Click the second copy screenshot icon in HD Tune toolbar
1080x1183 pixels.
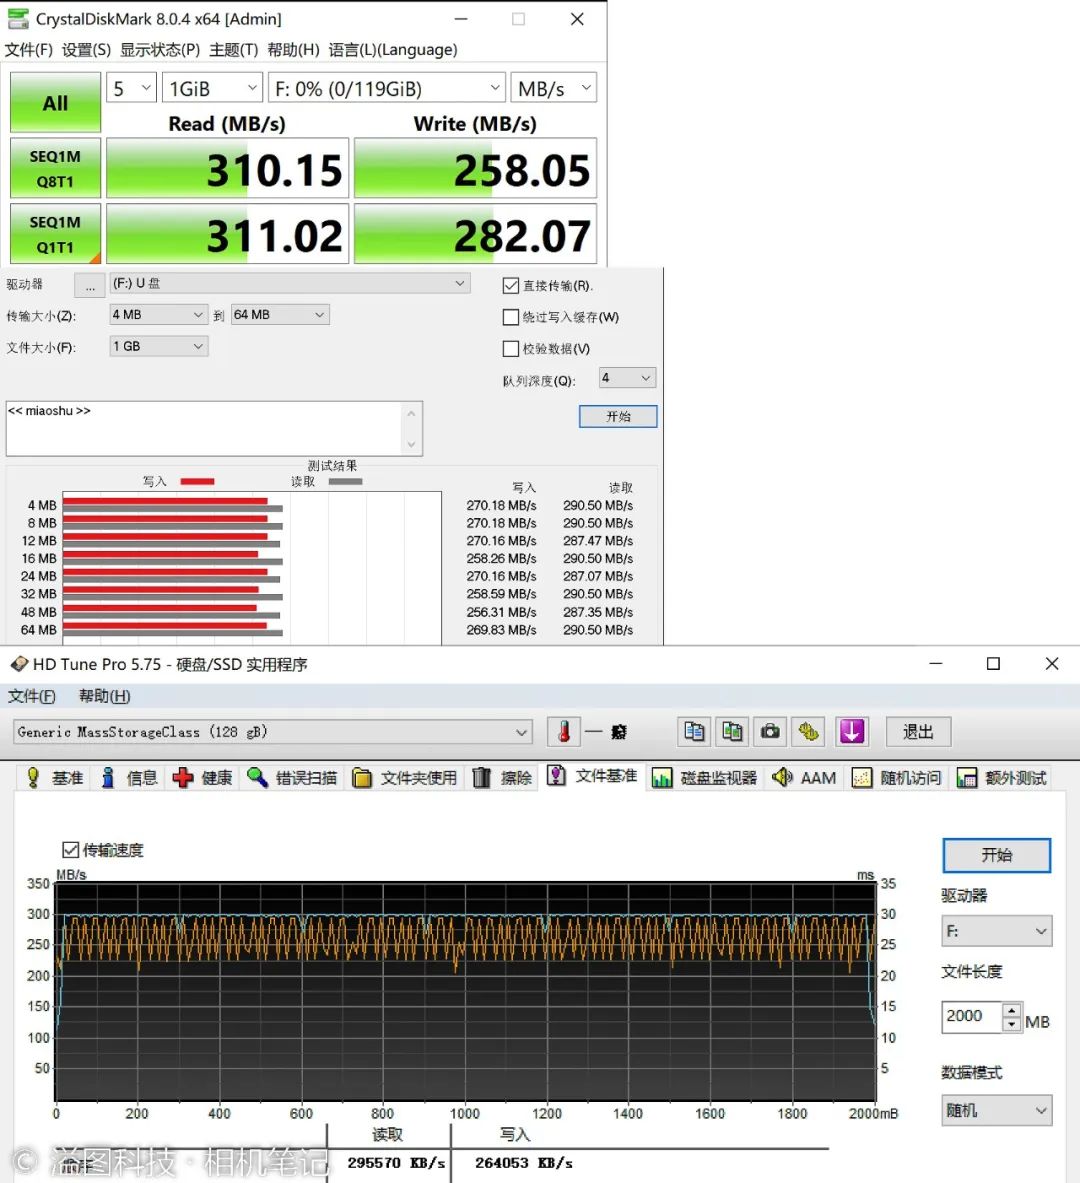click(x=732, y=731)
